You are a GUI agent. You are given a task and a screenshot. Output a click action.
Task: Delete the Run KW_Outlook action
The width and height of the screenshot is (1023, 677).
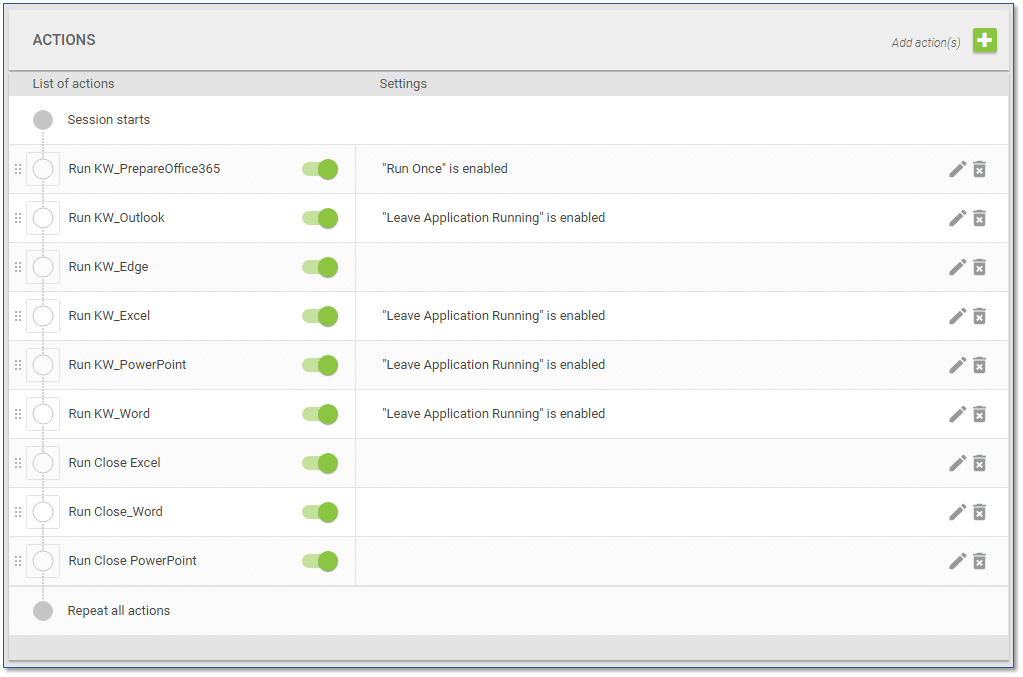point(979,218)
